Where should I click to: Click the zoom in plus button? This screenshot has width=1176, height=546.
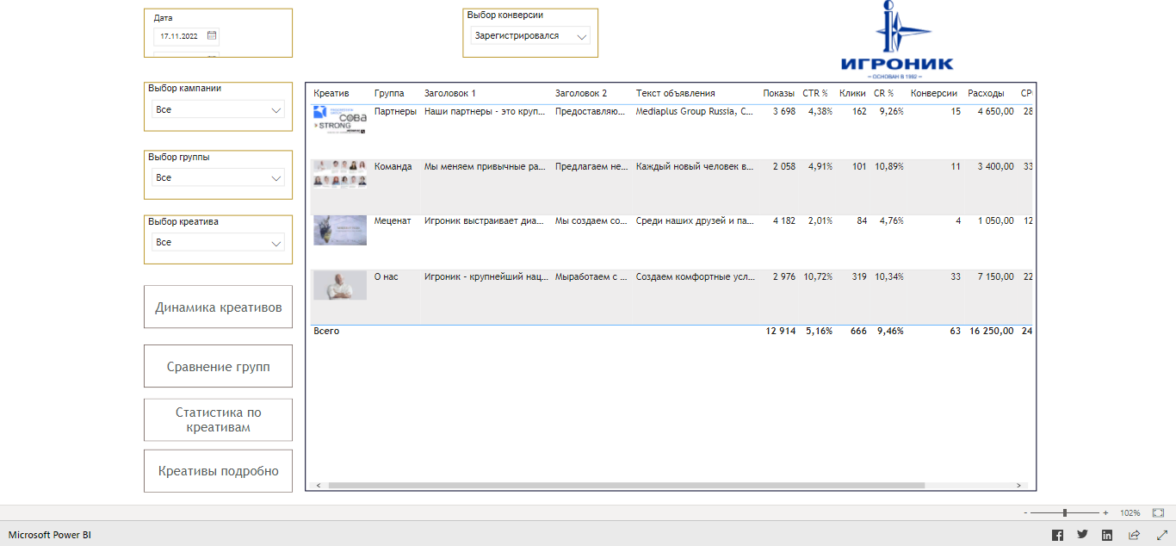point(1105,512)
